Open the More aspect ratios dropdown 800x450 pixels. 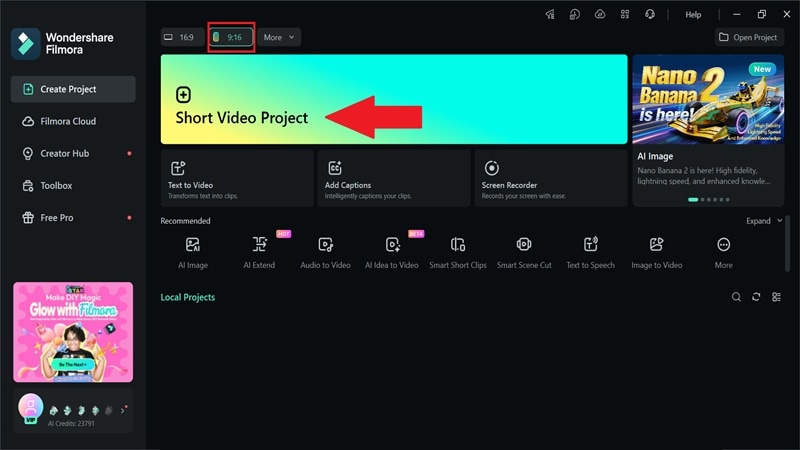pyautogui.click(x=279, y=37)
